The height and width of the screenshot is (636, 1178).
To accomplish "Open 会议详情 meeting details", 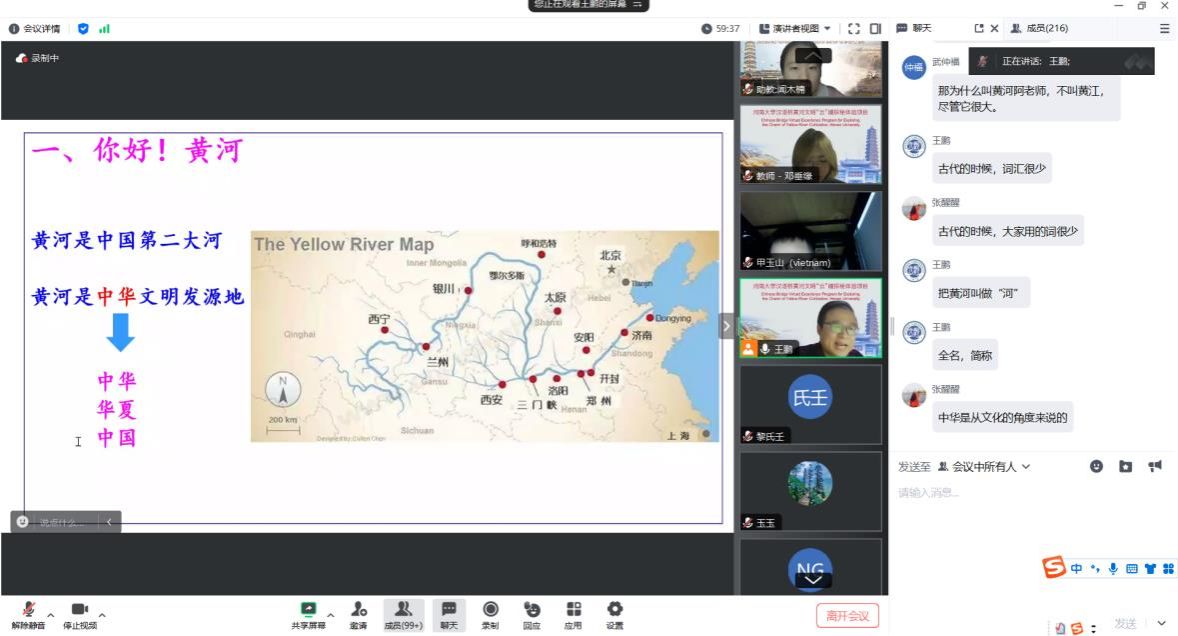I will [35, 29].
